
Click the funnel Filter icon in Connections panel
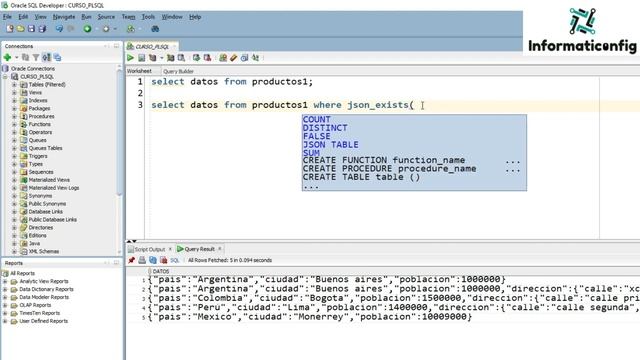[36, 58]
